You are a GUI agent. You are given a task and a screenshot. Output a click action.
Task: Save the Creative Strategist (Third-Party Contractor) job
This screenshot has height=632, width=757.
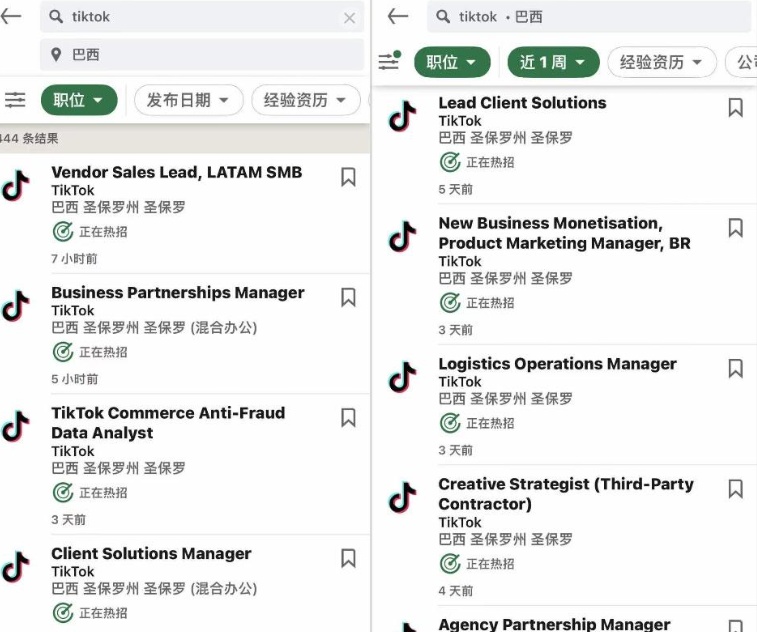pyautogui.click(x=735, y=489)
